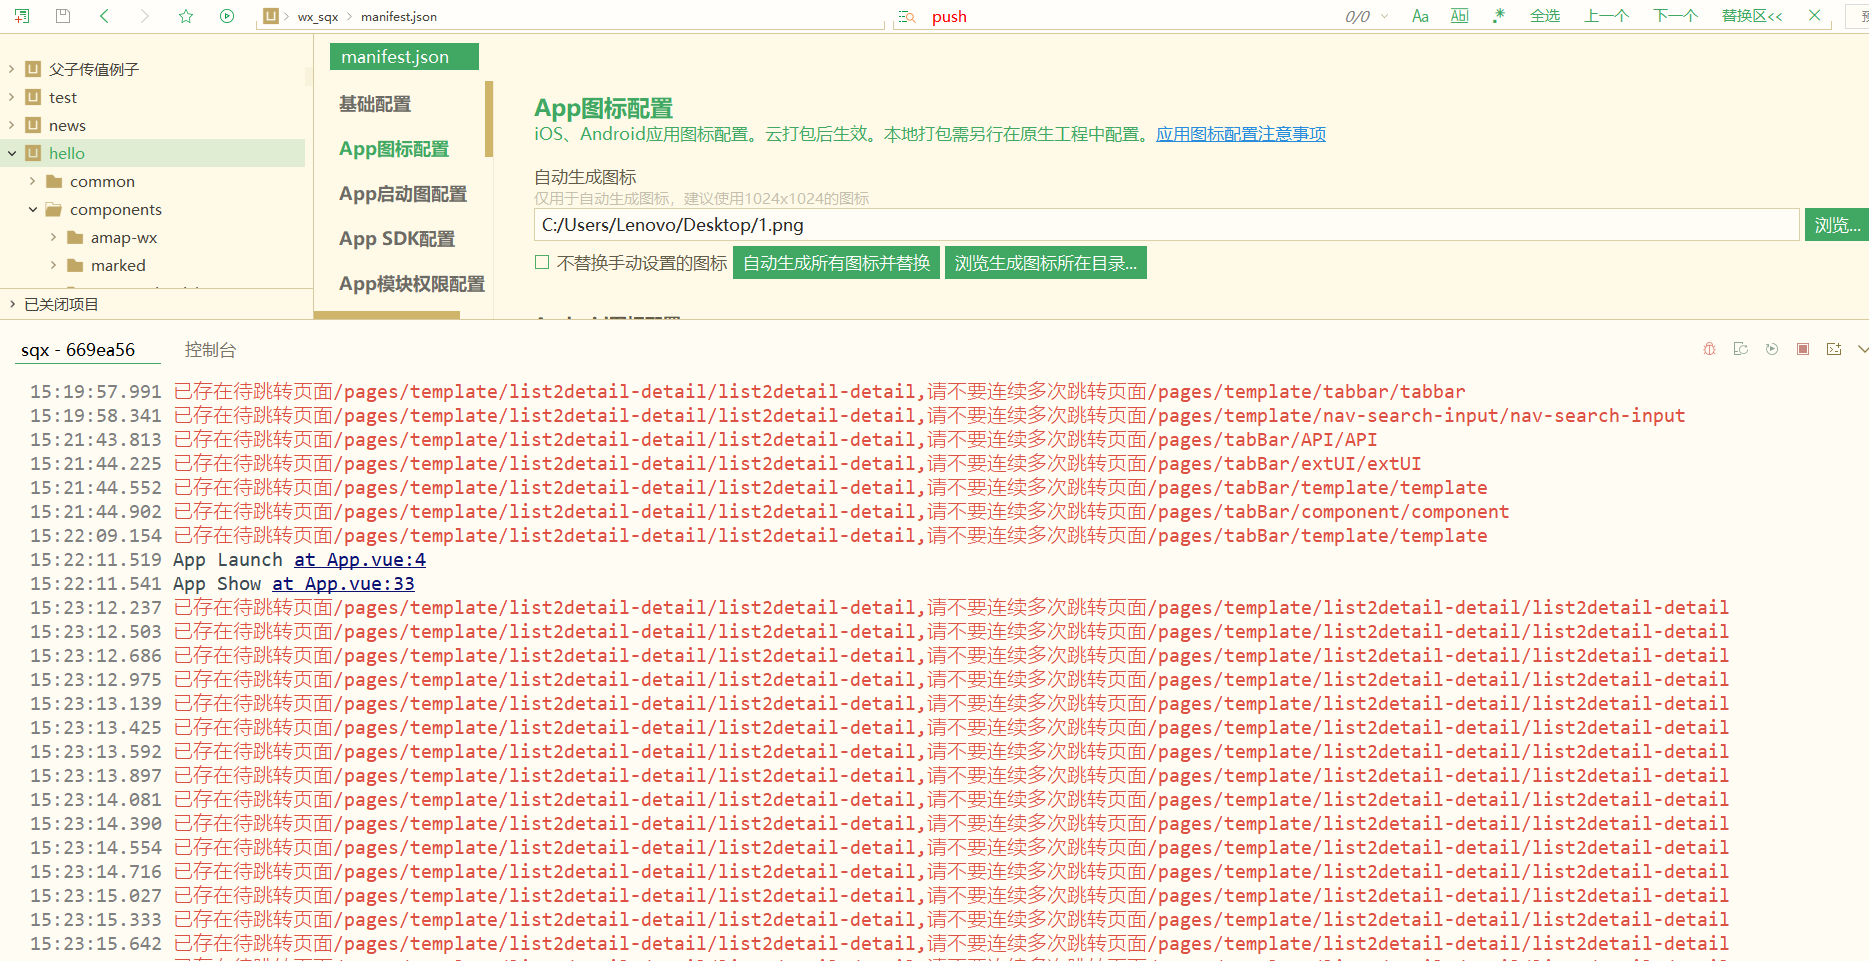This screenshot has height=961, width=1869.
Task: Click 自动生成所有图标并替换 button
Action: [836, 263]
